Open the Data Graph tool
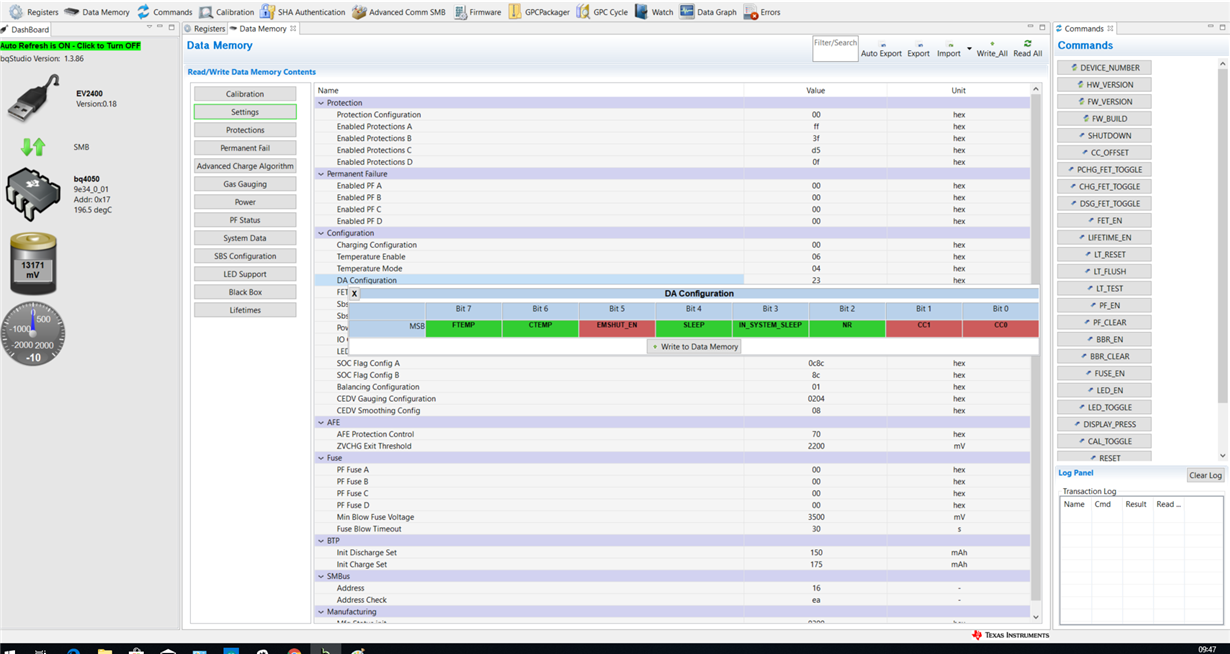The width and height of the screenshot is (1230, 654). pos(708,12)
